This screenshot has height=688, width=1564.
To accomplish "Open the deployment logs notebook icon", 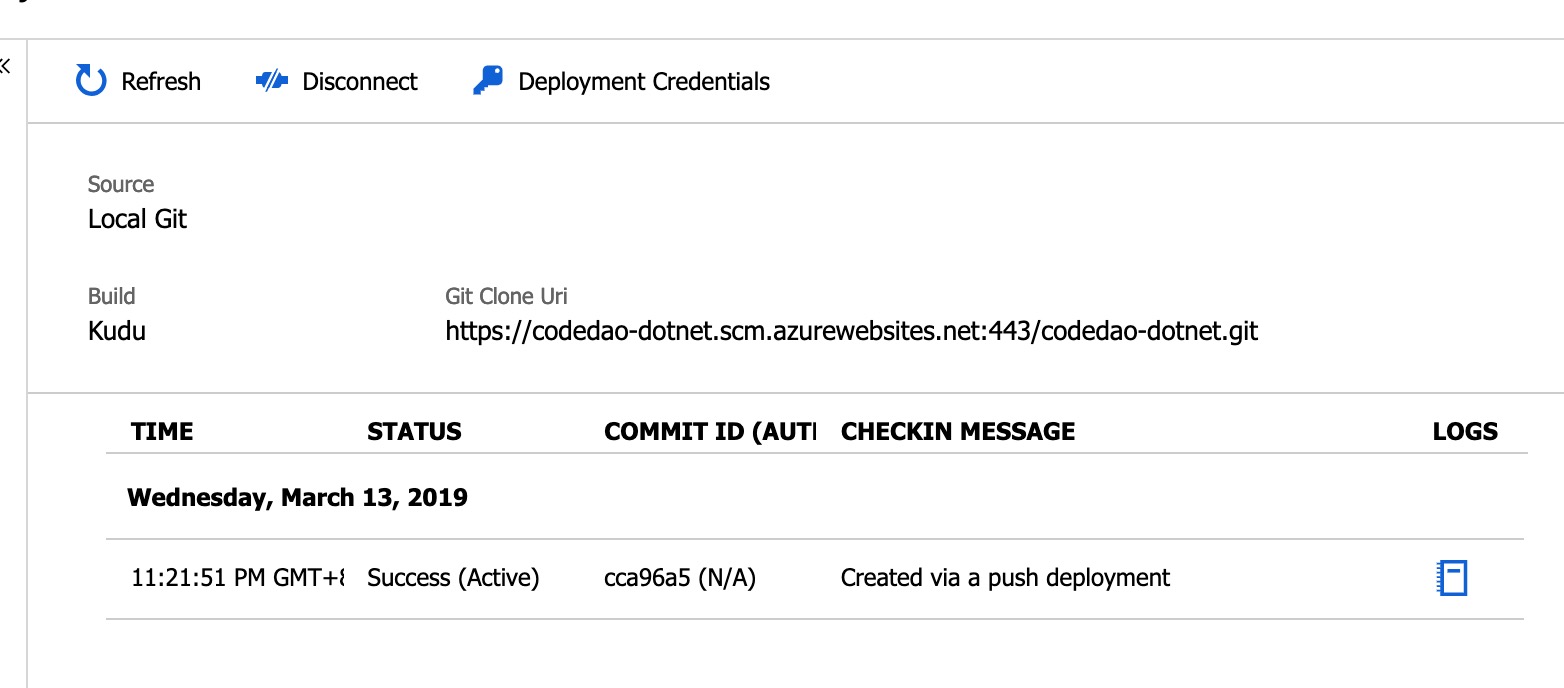I will (1452, 578).
